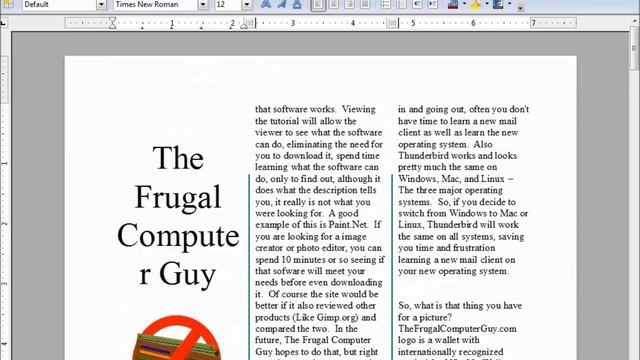Click 'spend 10 minutes or so seeing if'
640x360 pixels.
coord(320,260)
